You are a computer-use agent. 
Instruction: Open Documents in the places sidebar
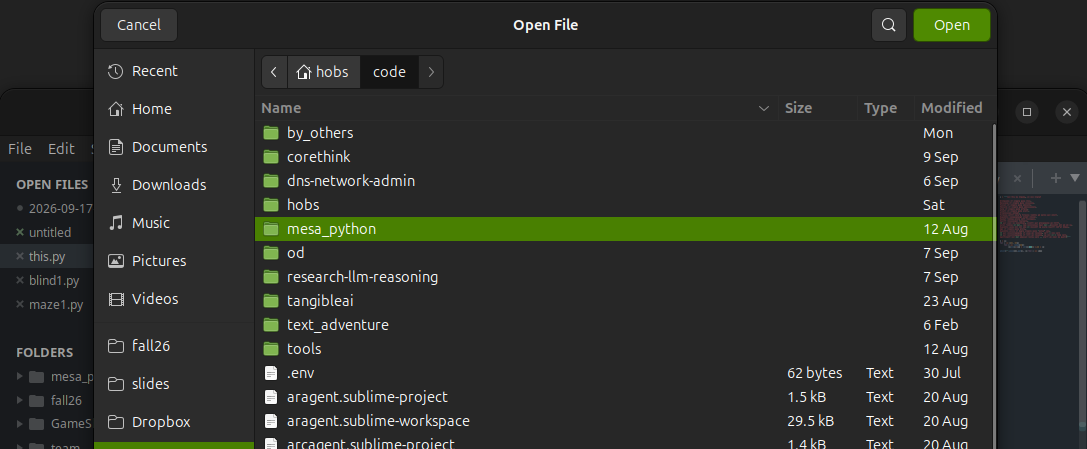tap(174, 147)
